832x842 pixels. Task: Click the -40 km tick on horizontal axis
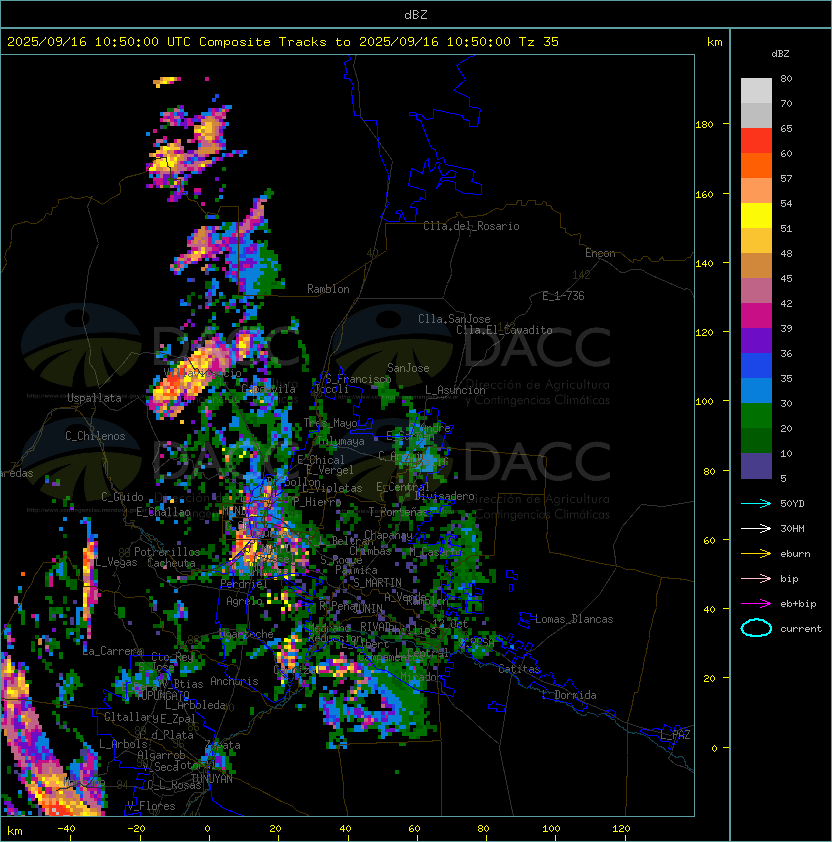[67, 829]
